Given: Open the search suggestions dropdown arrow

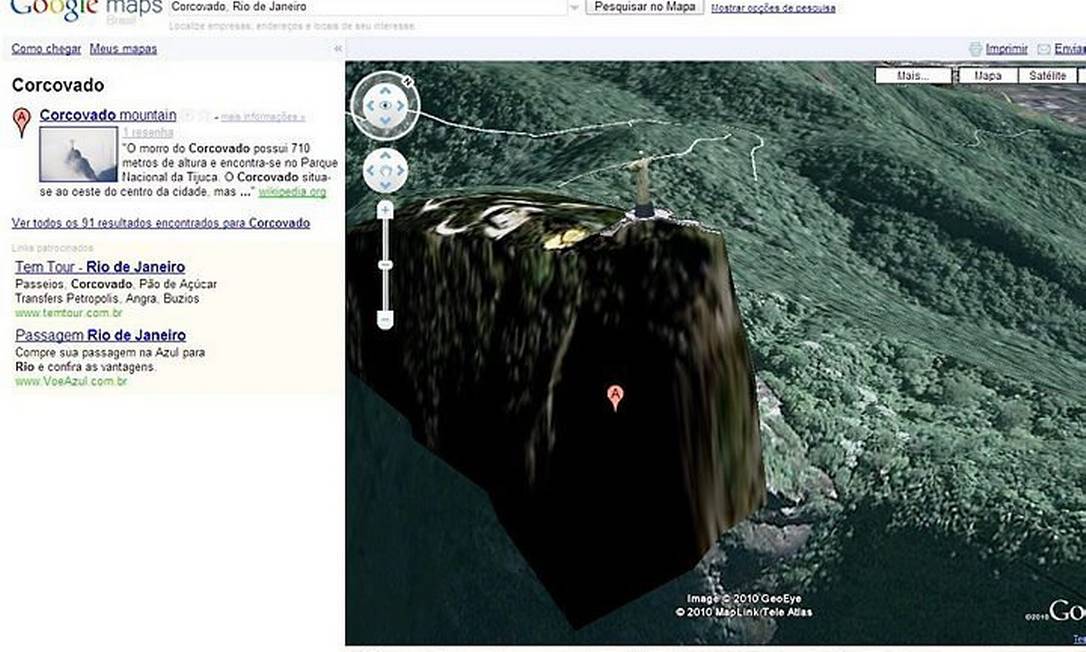Looking at the screenshot, I should tap(572, 6).
